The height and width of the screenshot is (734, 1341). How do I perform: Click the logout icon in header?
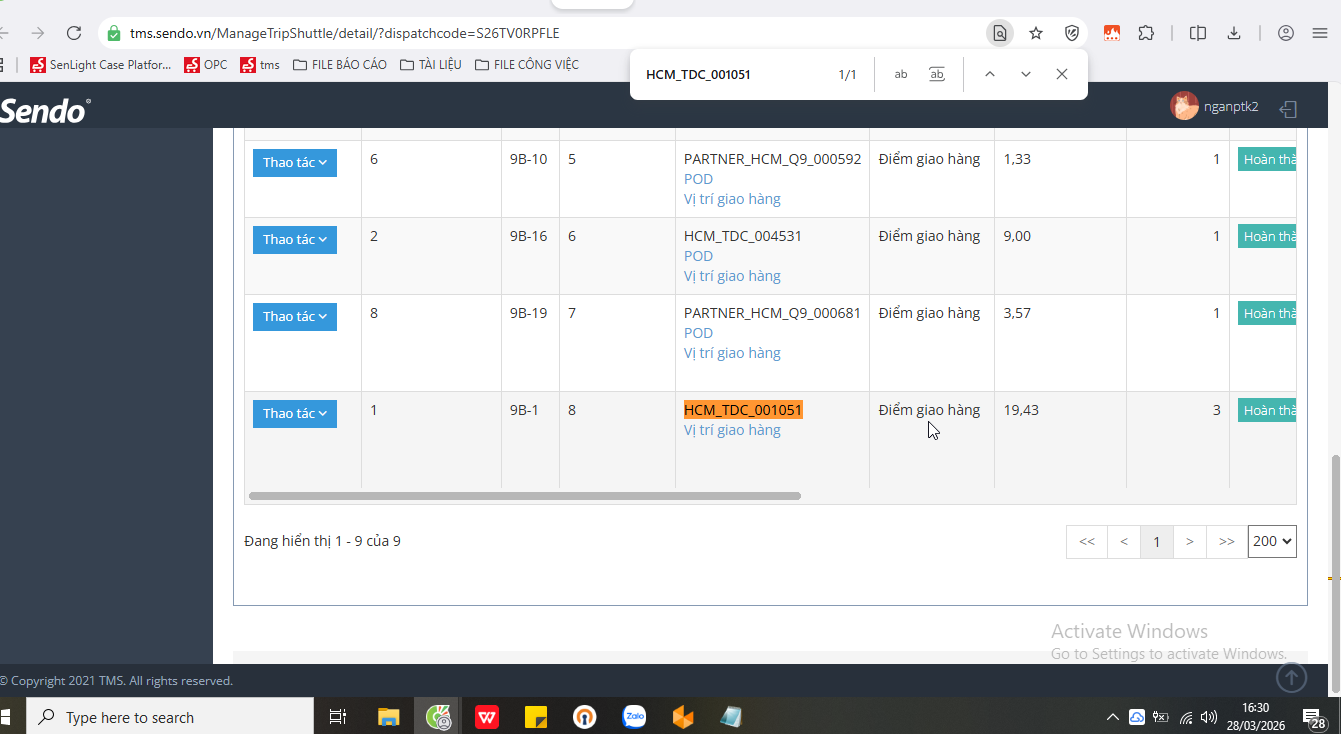pyautogui.click(x=1289, y=109)
